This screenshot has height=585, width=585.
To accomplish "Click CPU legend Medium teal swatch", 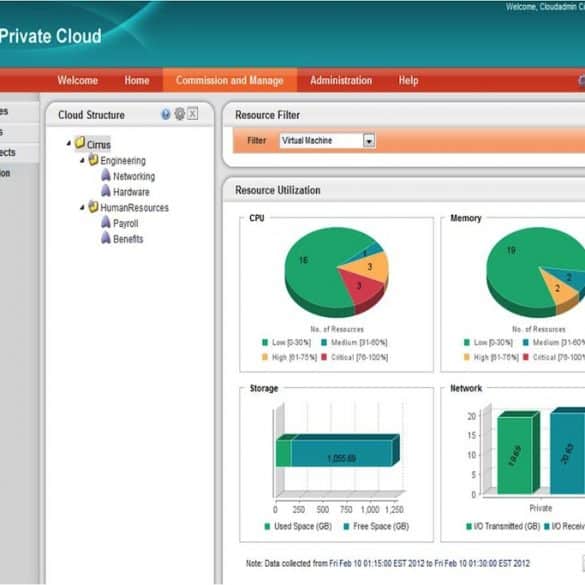I will coord(324,342).
